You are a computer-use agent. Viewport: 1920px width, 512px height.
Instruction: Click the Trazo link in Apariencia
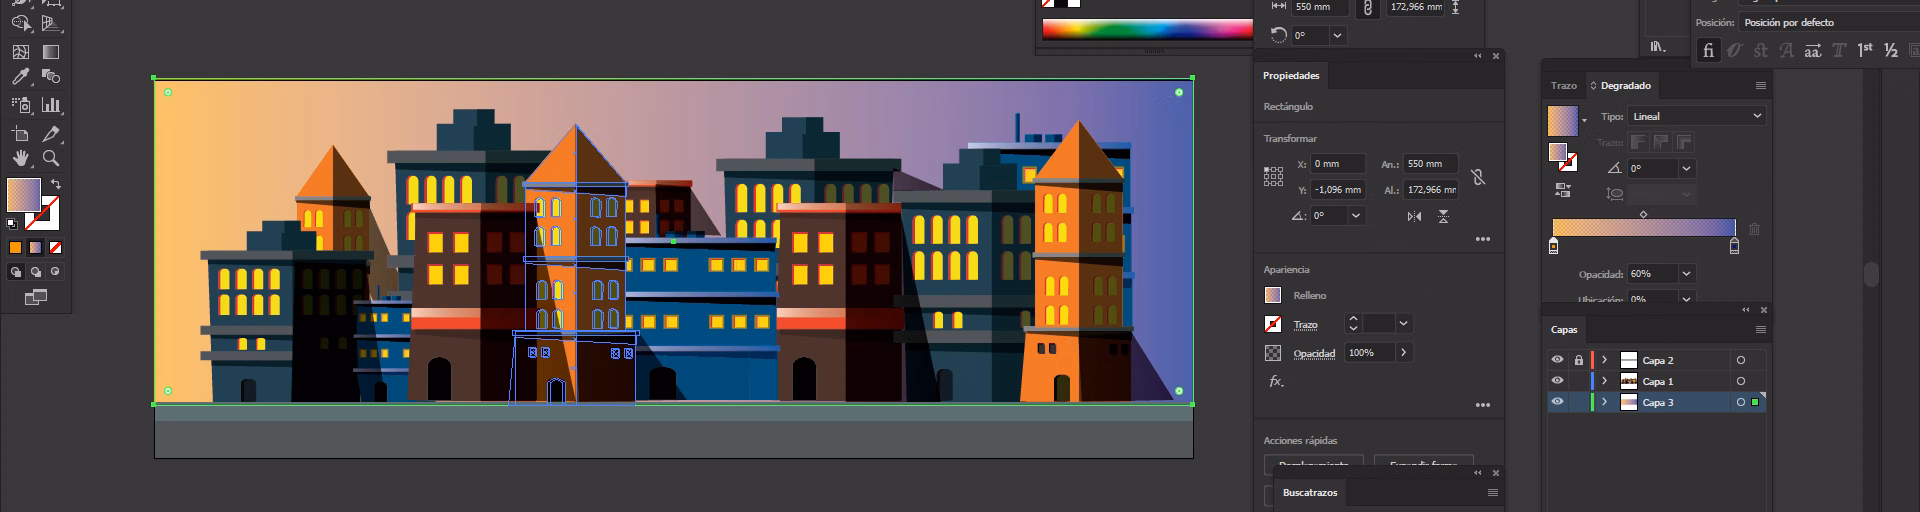tap(1305, 325)
